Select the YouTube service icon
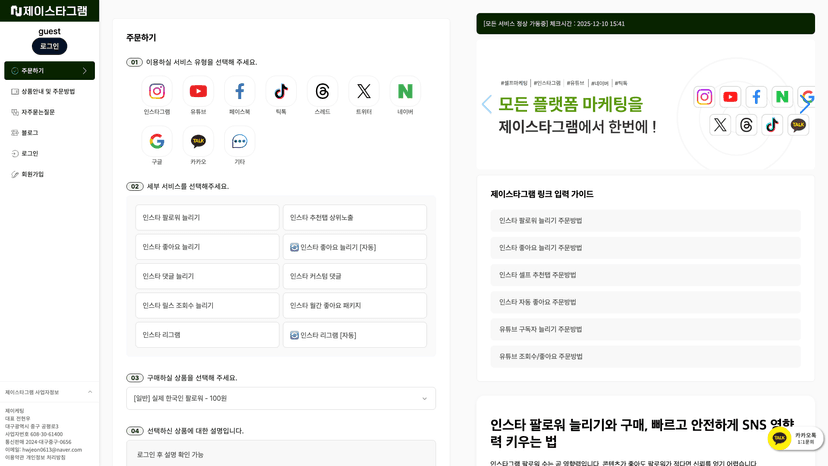828x466 pixels. pyautogui.click(x=198, y=91)
